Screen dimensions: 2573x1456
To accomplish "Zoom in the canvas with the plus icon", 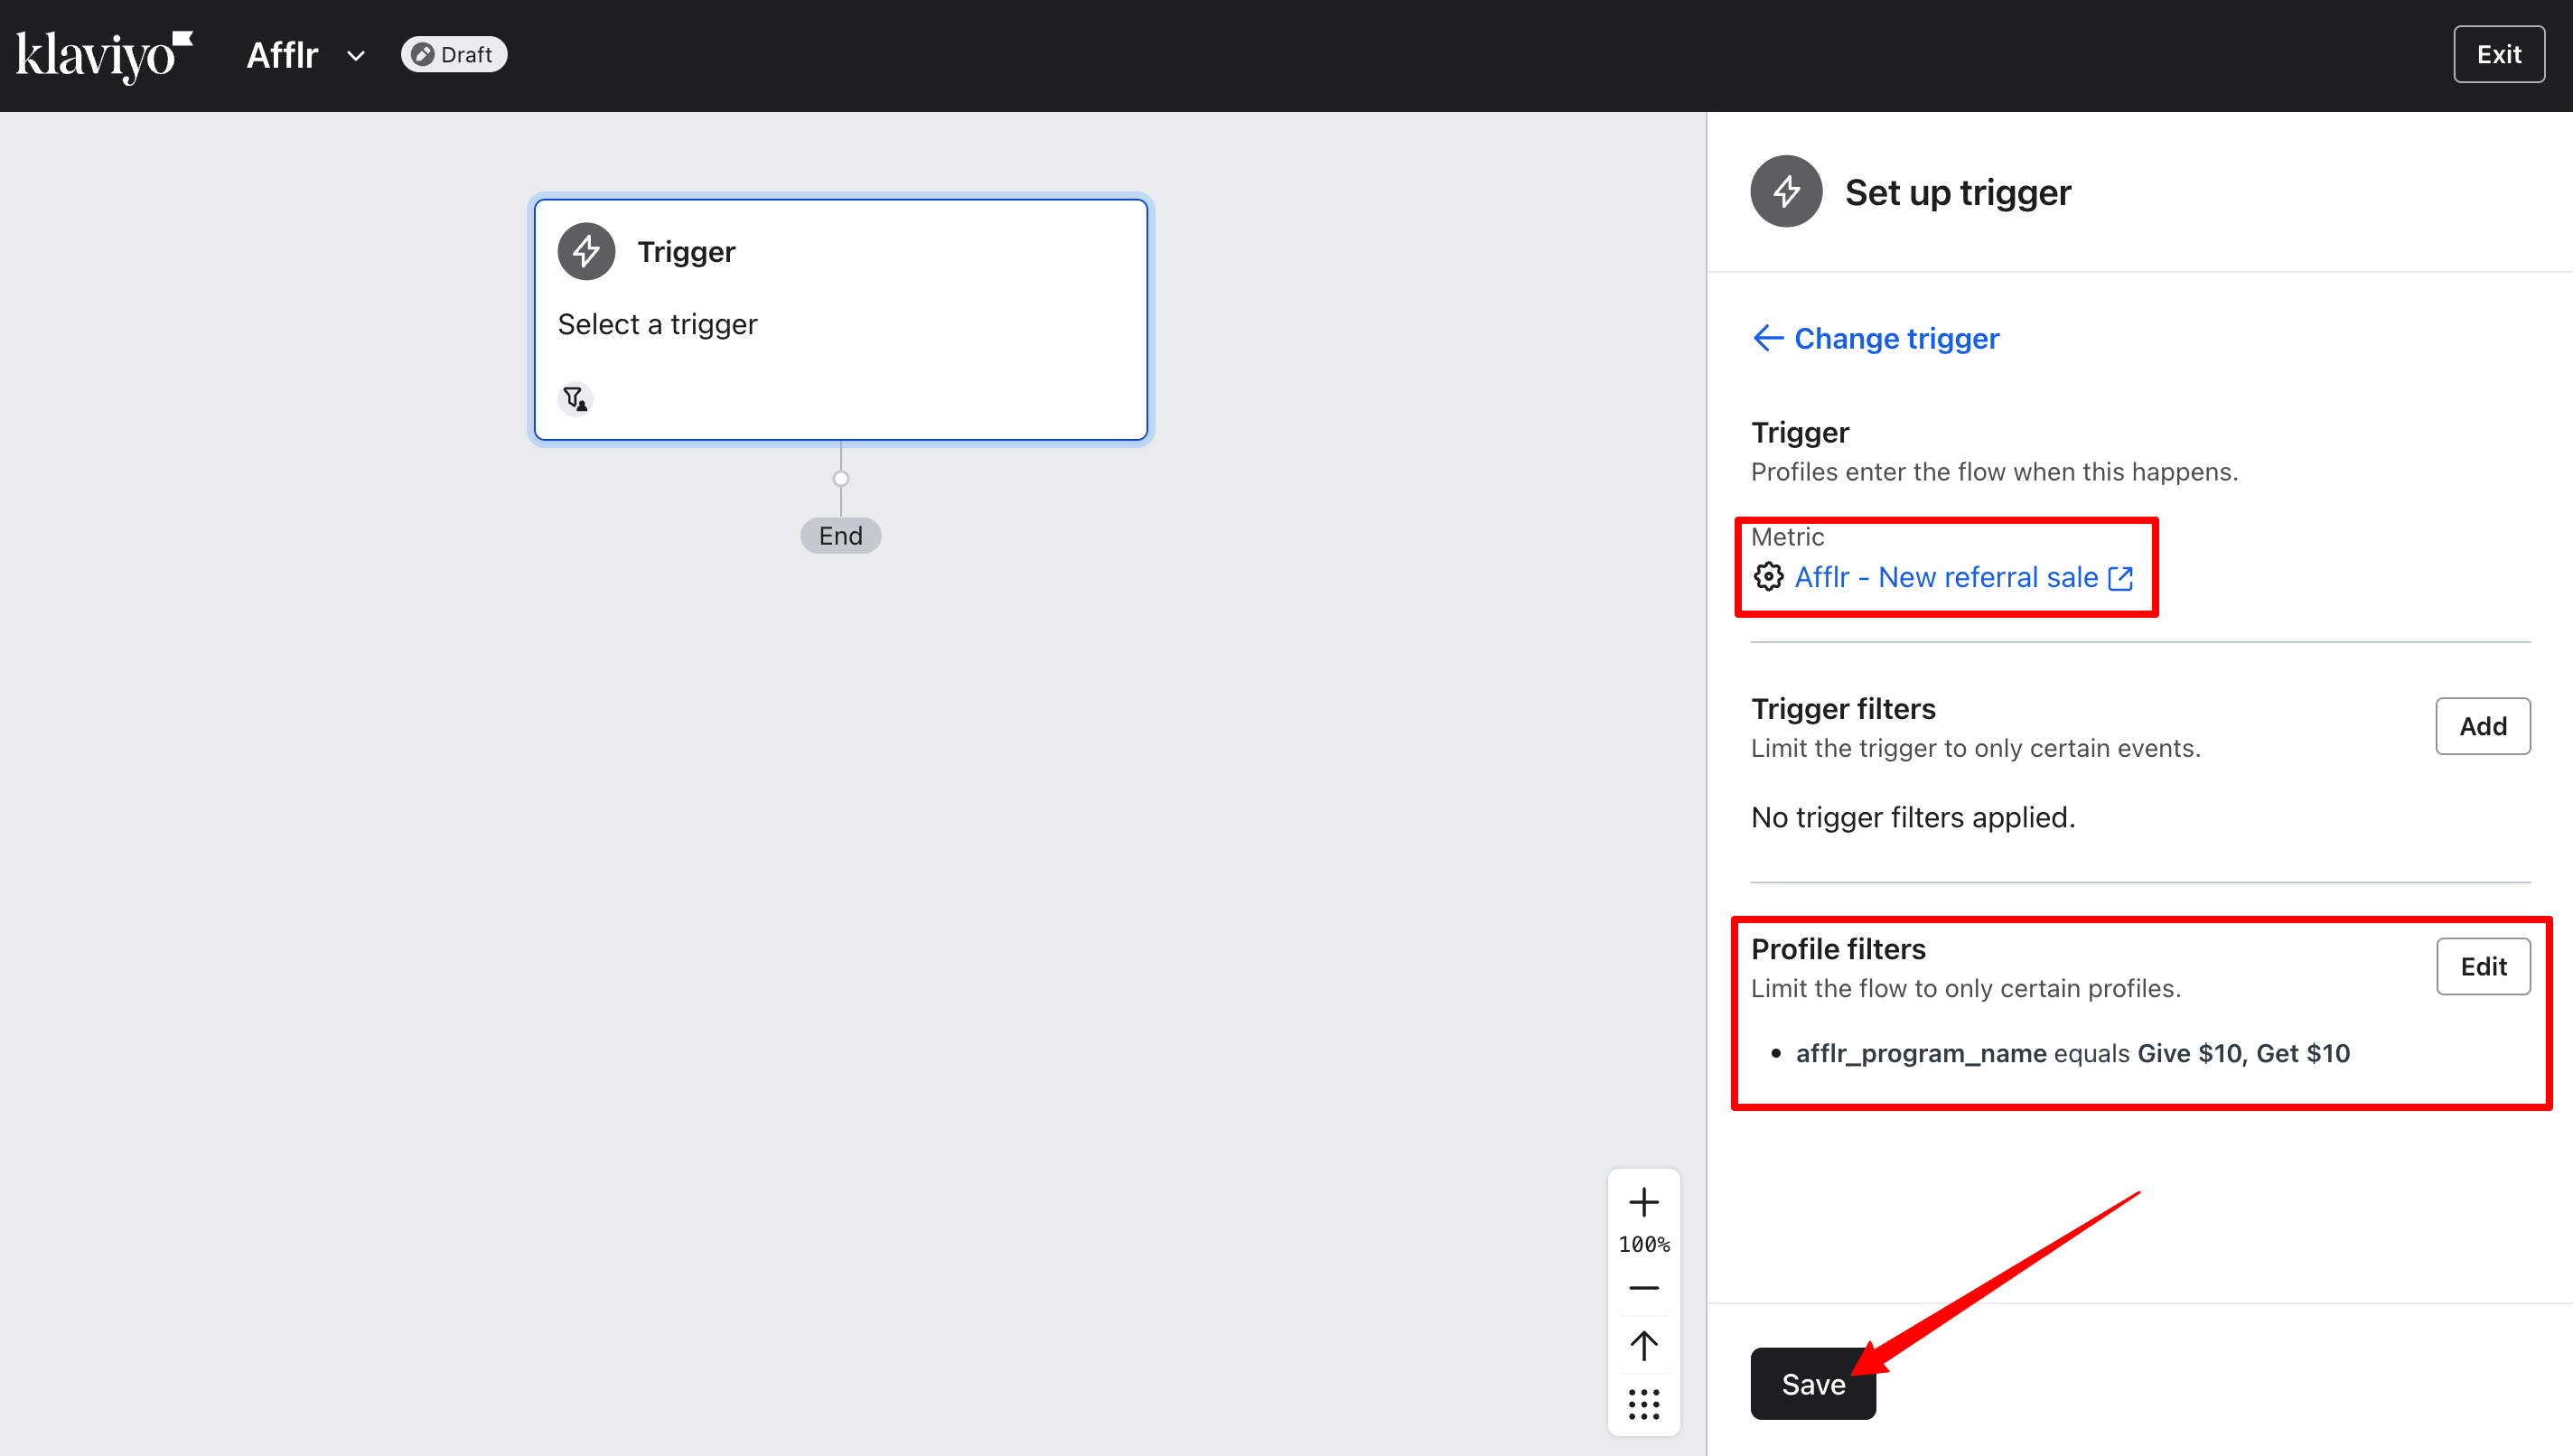I will coord(1643,1202).
